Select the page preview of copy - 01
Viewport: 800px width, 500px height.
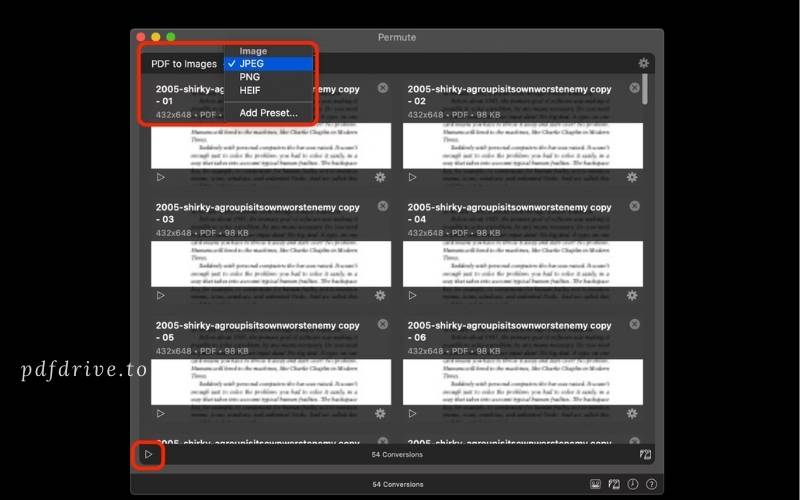pos(271,146)
